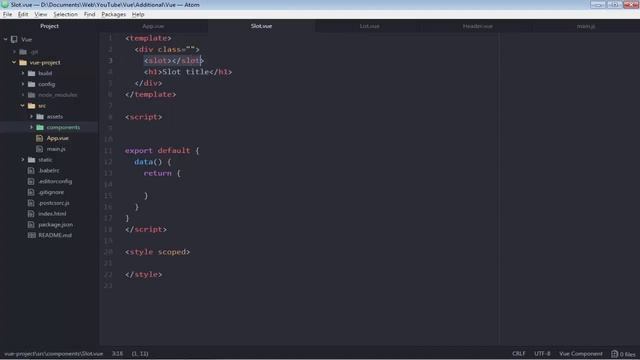Open the Find menu
This screenshot has width=640, height=360.
coord(89,14)
